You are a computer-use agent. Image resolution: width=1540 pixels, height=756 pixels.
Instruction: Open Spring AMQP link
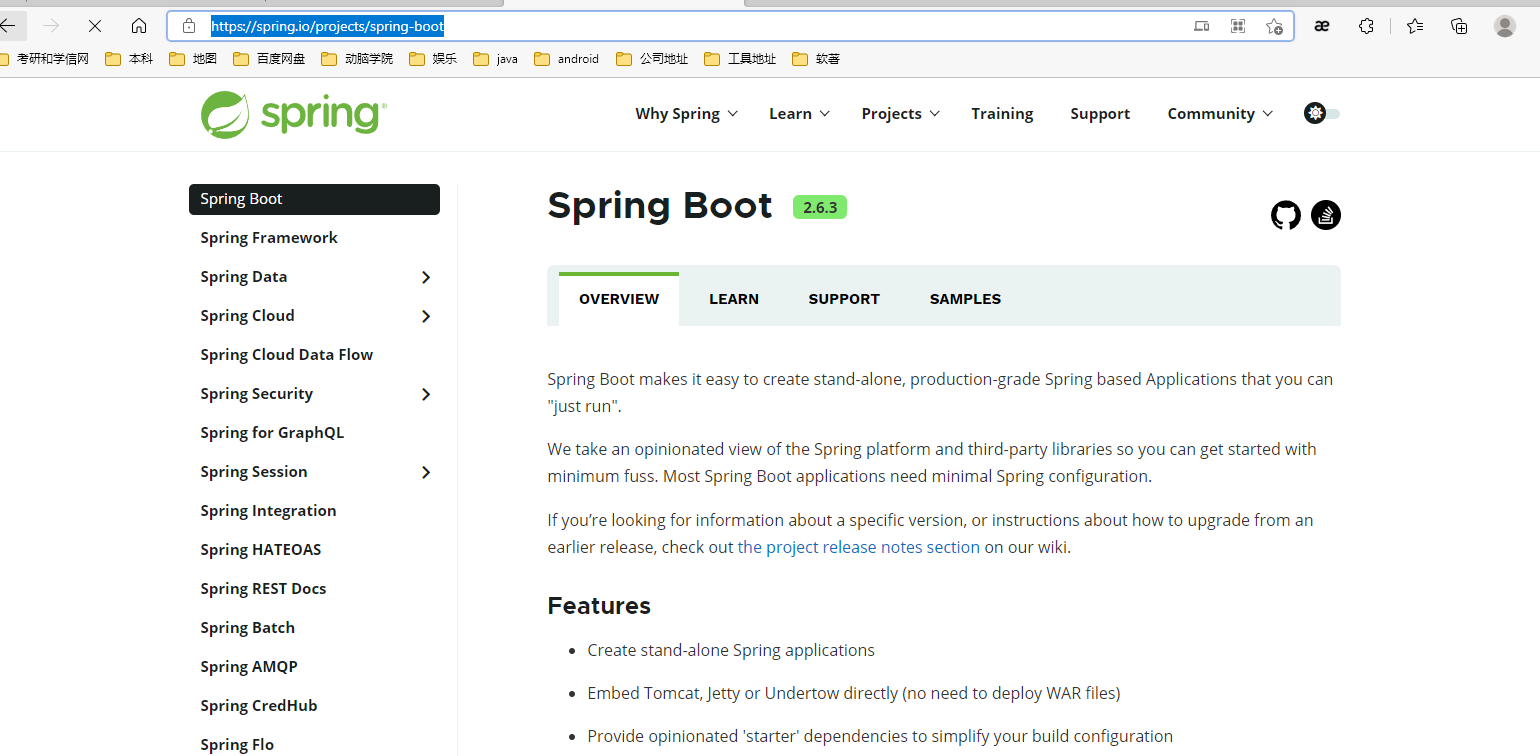click(249, 667)
